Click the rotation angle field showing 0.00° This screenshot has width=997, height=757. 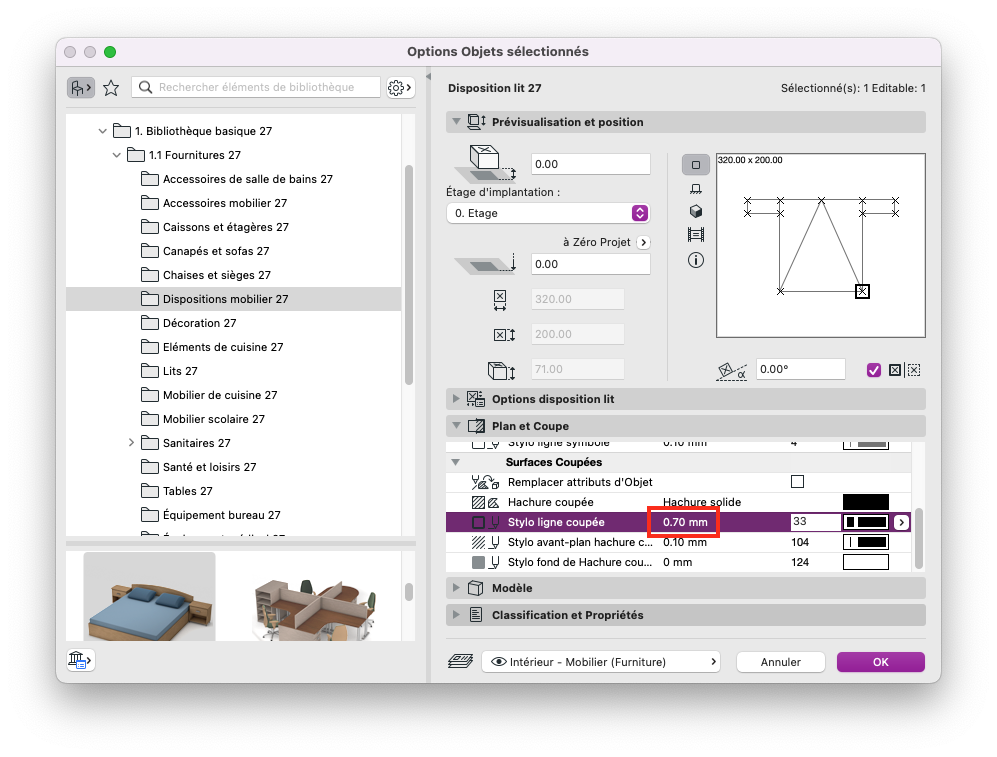801,369
